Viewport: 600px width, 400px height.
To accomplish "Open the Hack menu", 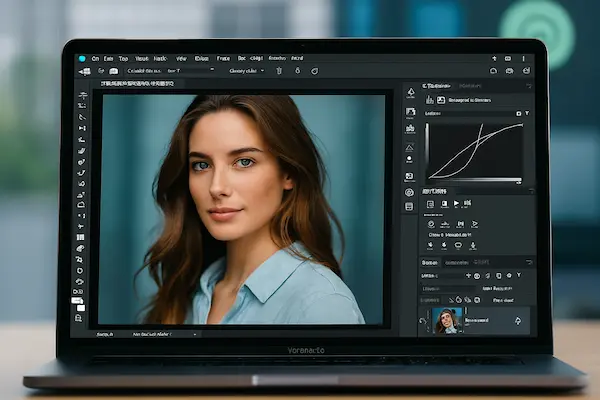I will click(x=160, y=59).
